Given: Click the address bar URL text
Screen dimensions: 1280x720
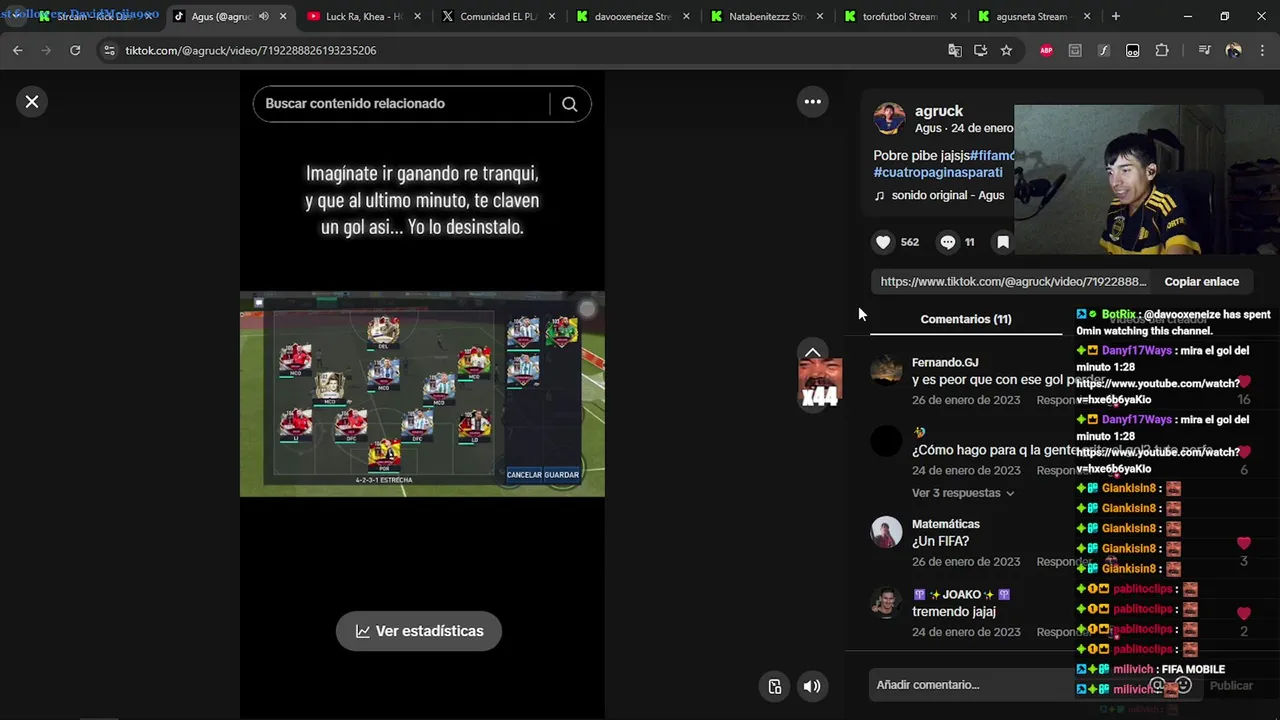Looking at the screenshot, I should click(251, 50).
